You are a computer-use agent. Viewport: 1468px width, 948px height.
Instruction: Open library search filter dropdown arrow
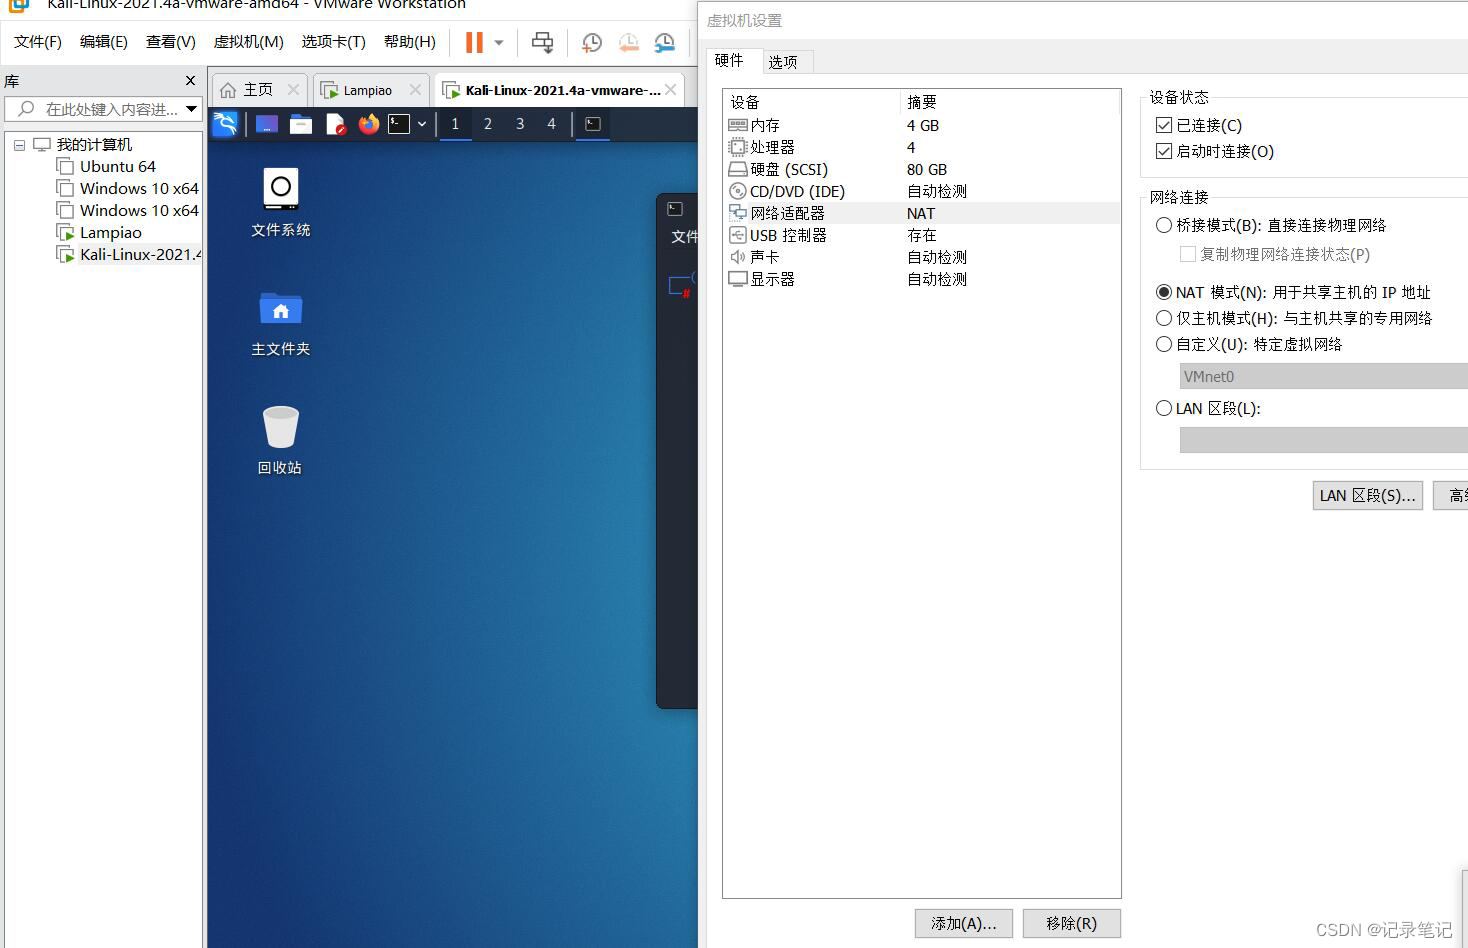point(191,109)
